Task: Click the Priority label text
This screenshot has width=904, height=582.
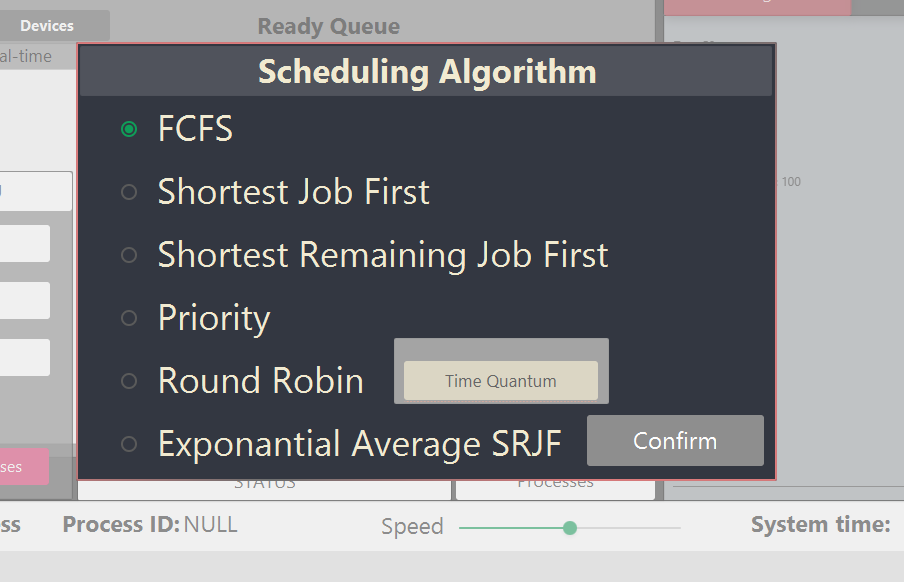Action: click(214, 318)
